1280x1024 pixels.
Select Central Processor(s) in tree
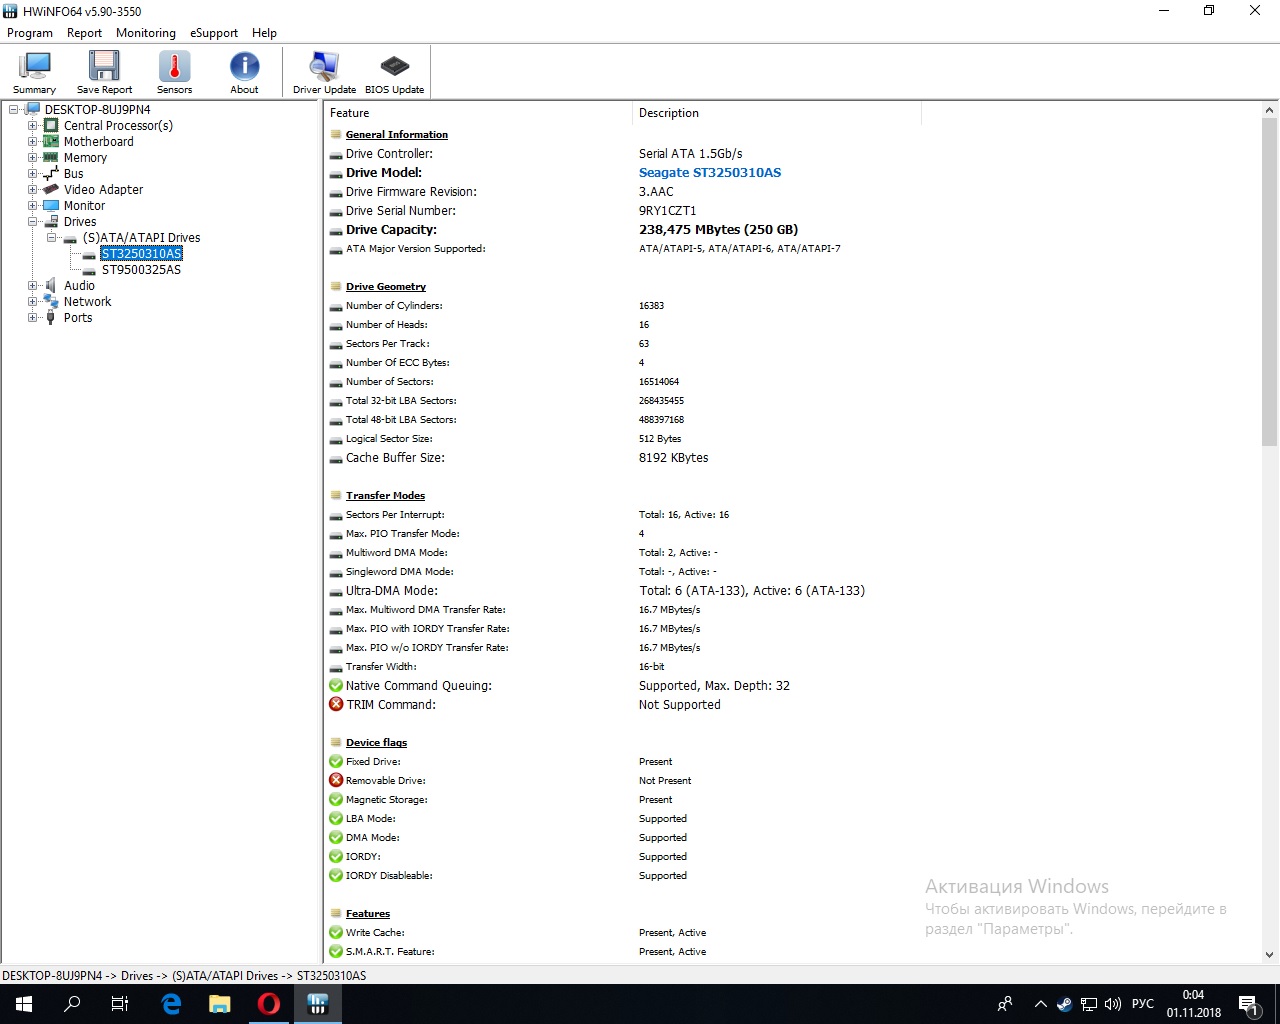[118, 126]
